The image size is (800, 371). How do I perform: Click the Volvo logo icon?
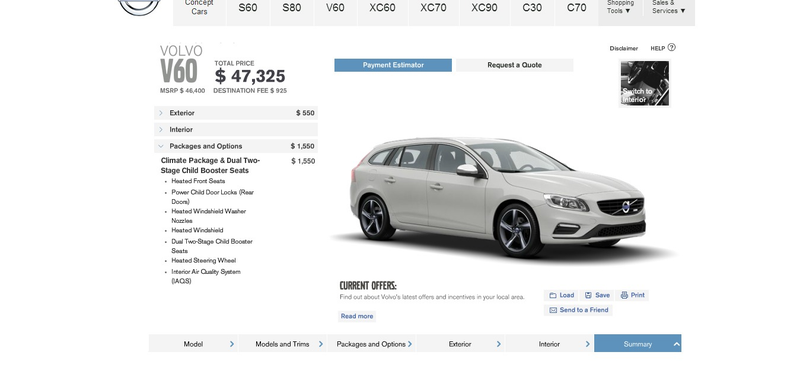pyautogui.click(x=139, y=6)
